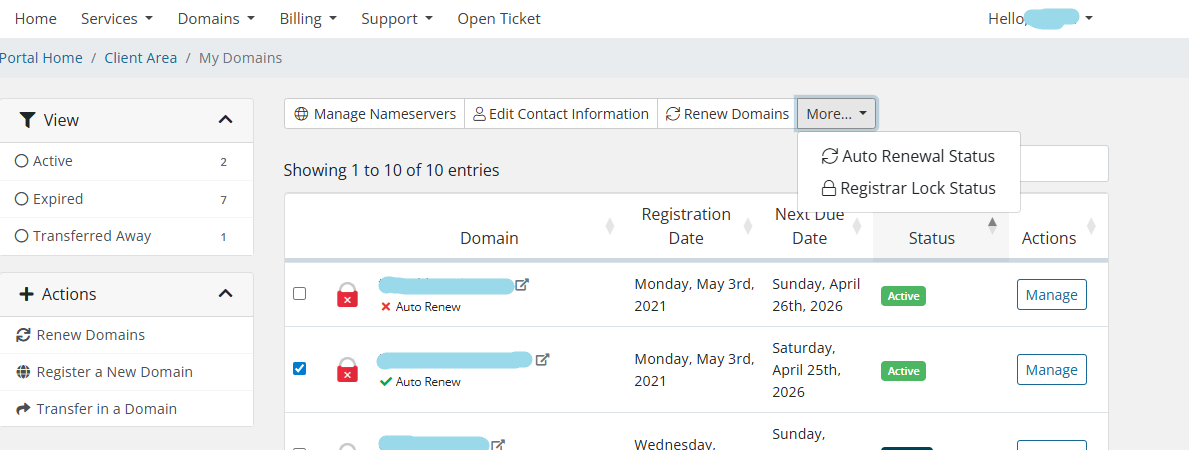Click the red lock icon in first domain row

tap(347, 294)
